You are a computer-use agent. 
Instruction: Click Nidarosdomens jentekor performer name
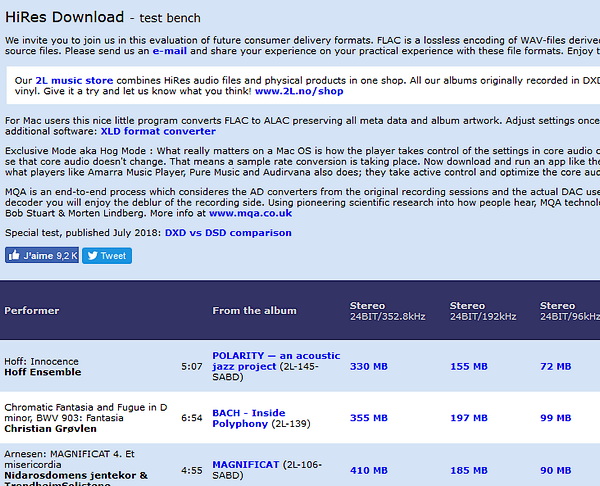click(76, 478)
